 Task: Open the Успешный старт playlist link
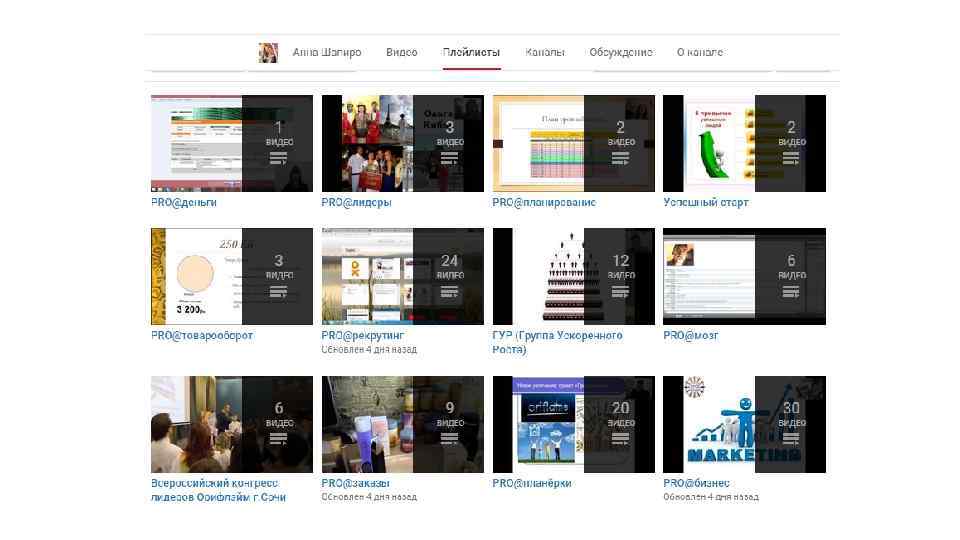pyautogui.click(x=705, y=202)
